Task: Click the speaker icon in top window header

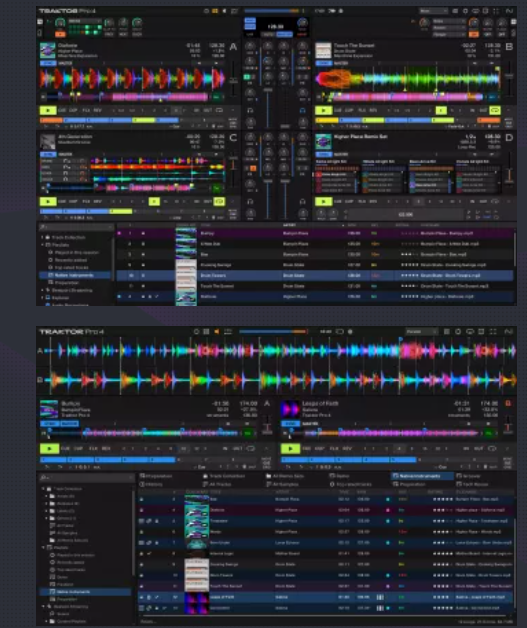Action: coord(224,11)
